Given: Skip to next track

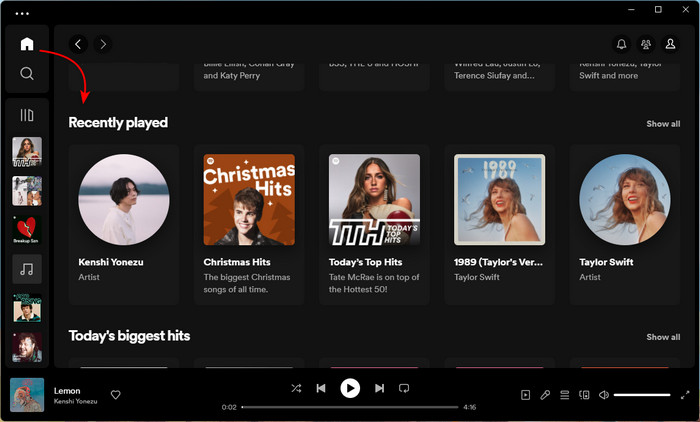Looking at the screenshot, I should [x=379, y=389].
